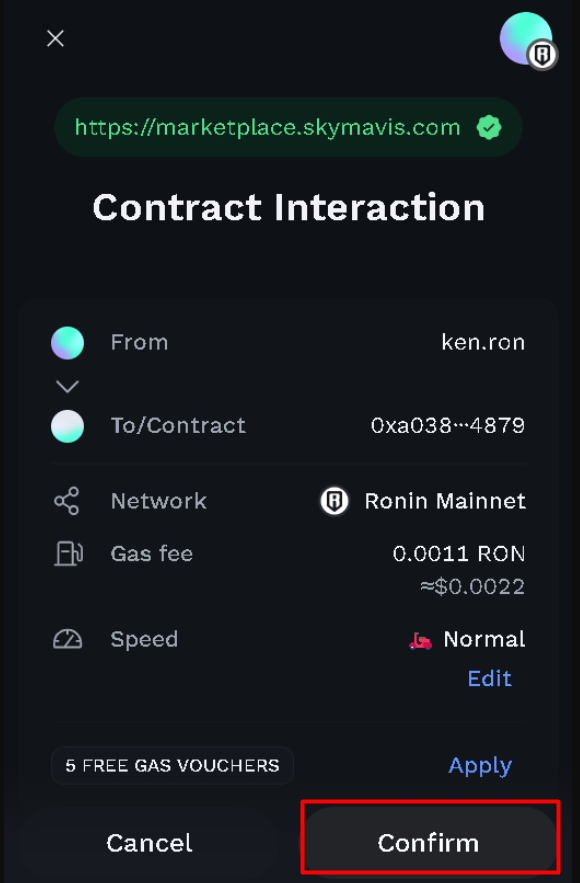The image size is (580, 883).
Task: Click the ken.ron sender name
Action: point(483,342)
